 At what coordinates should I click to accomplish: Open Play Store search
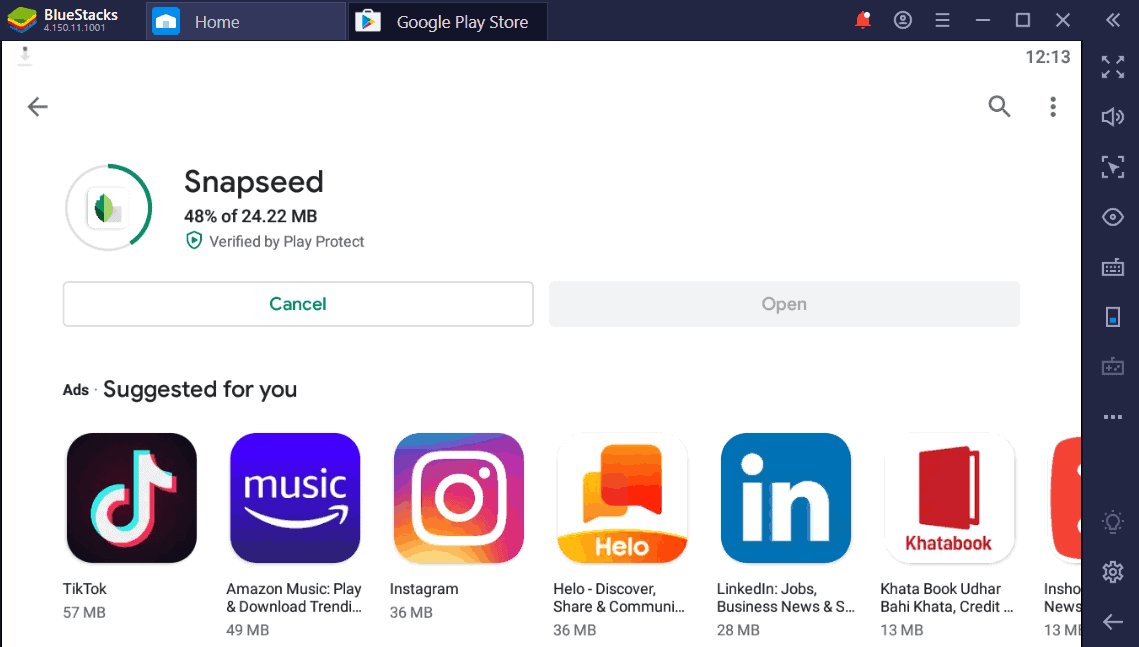[999, 107]
